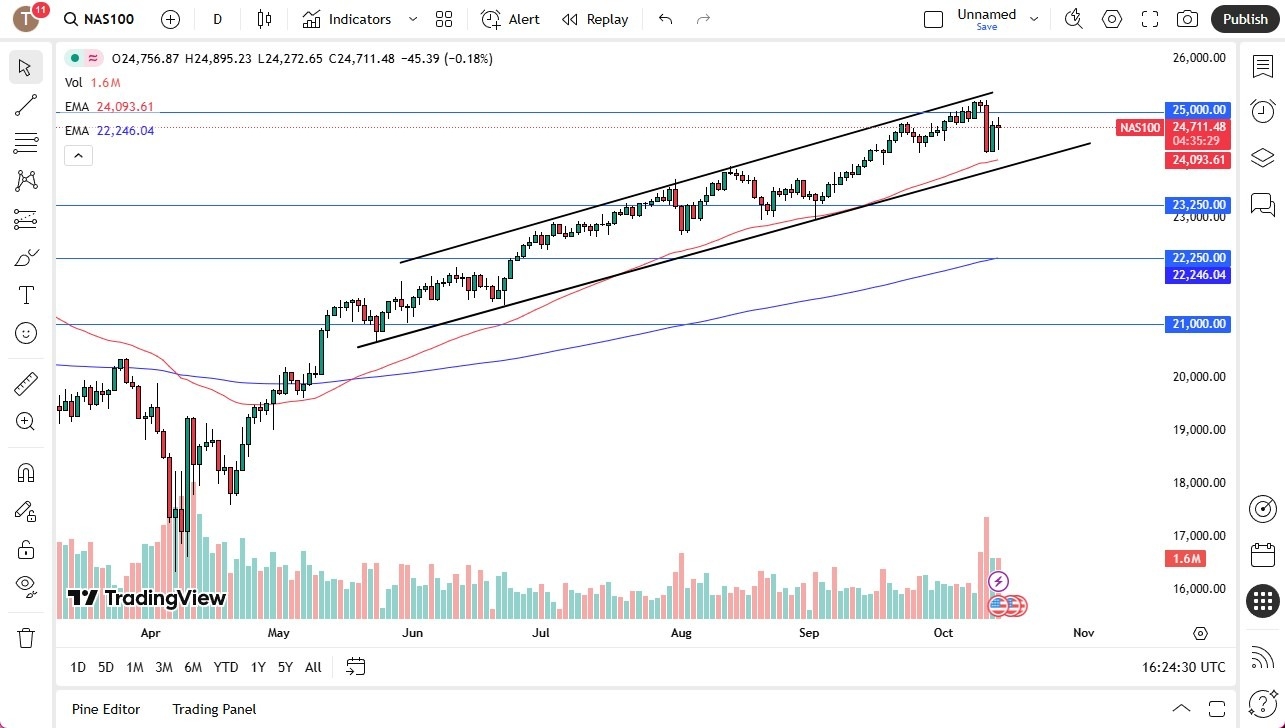
Task: Collapse the bottom legend with the chevron arrow
Action: click(78, 155)
